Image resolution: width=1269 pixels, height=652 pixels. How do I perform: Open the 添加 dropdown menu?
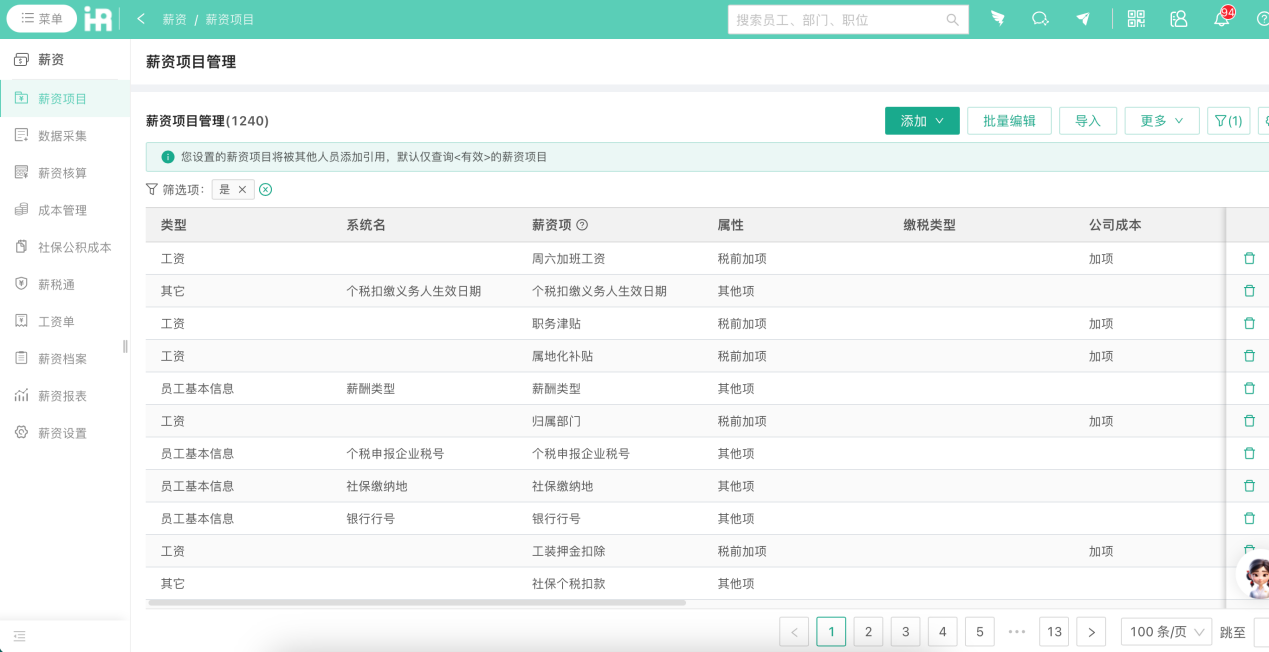pyautogui.click(x=921, y=120)
